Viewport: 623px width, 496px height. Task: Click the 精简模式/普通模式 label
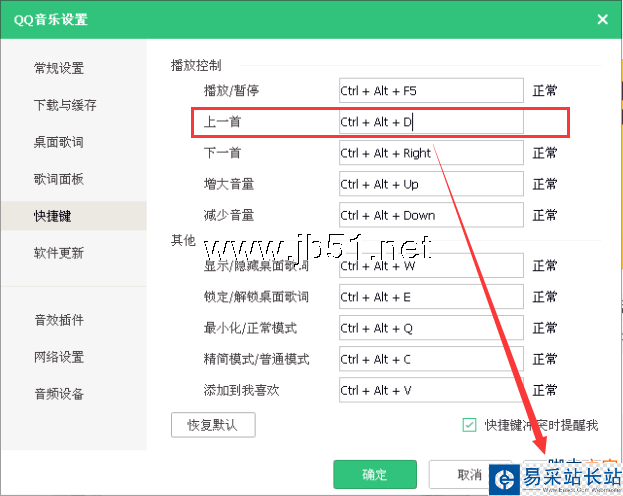coord(256,359)
